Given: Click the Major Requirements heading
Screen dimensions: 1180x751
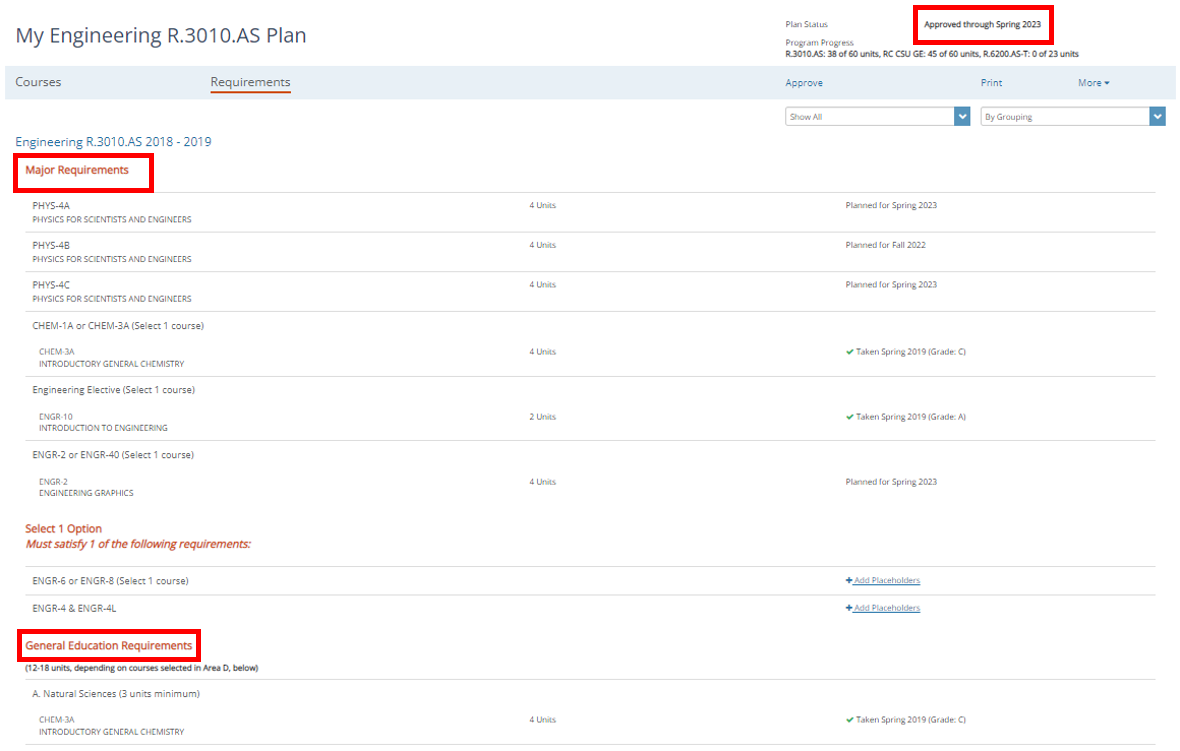Looking at the screenshot, I should (77, 171).
